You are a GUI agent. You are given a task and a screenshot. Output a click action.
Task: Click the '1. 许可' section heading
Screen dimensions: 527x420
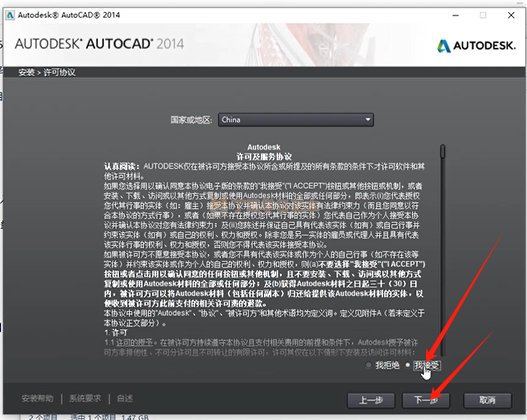[116, 333]
